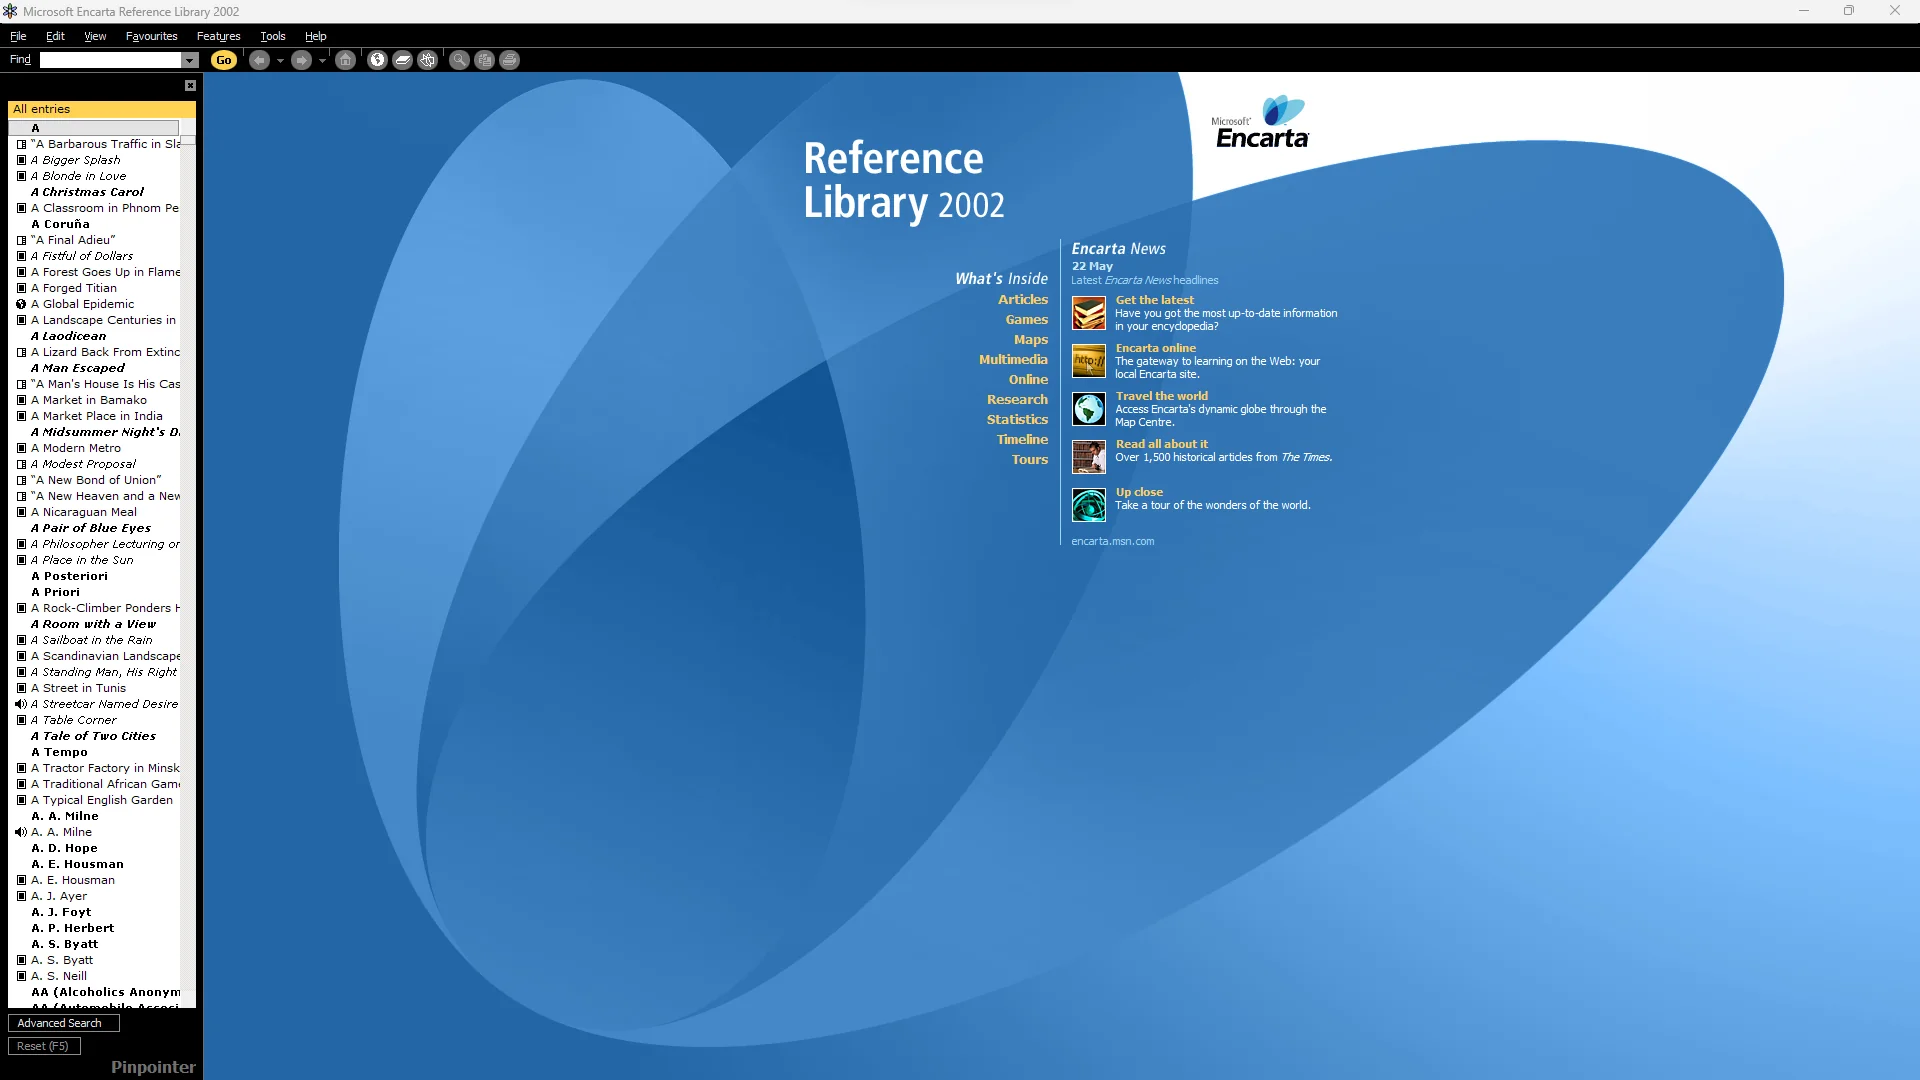Open the Online link under What's Inside
Screen dimensions: 1920x1080
(x=1028, y=379)
